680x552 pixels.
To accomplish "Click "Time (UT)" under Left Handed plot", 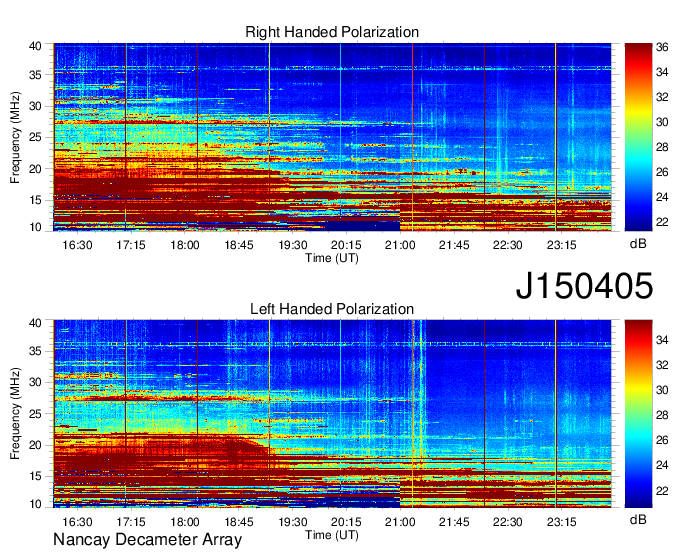I will click(x=332, y=535).
